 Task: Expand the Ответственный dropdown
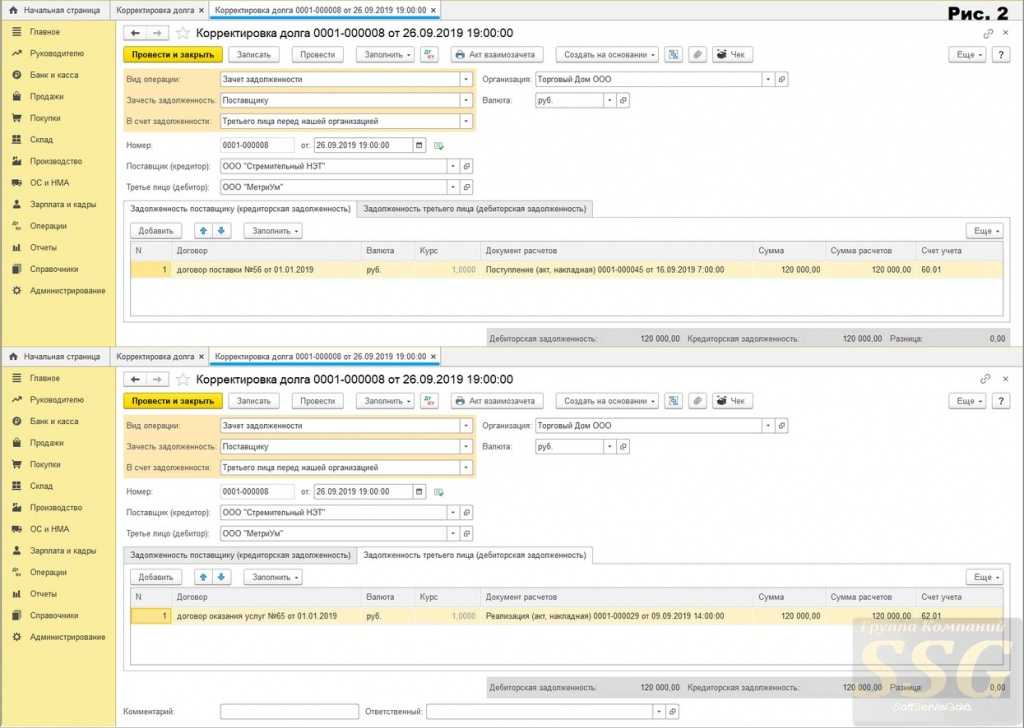coord(659,711)
